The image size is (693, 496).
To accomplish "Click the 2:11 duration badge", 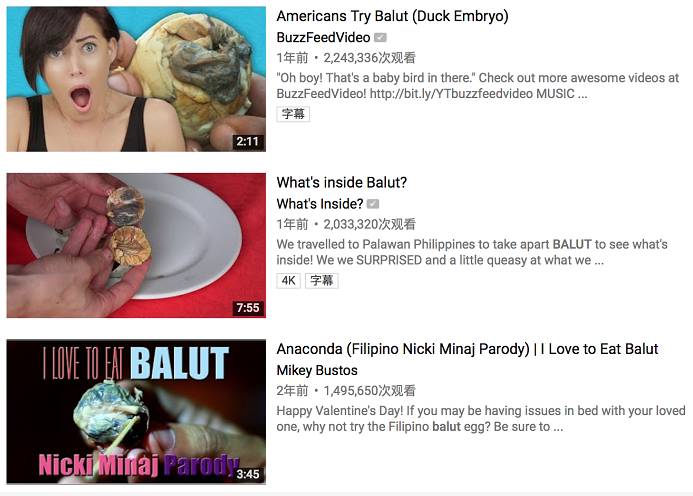I will pyautogui.click(x=248, y=141).
